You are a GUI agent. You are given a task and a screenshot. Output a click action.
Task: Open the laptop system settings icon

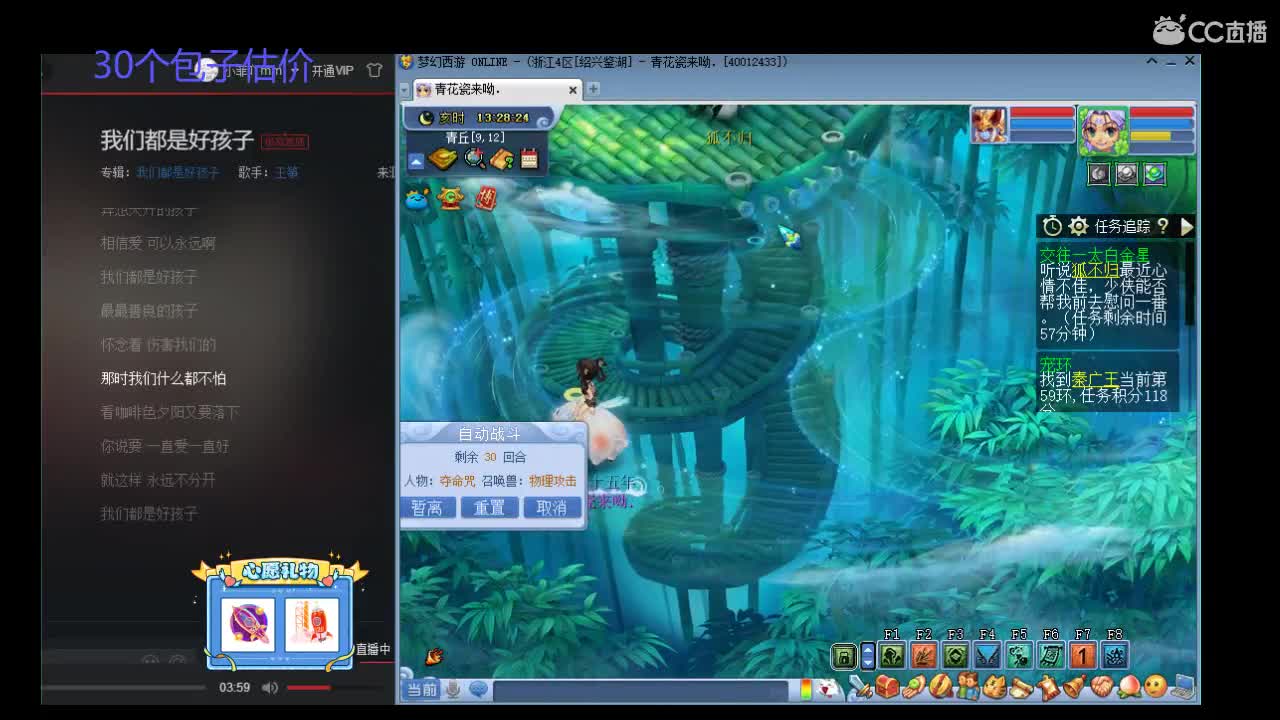click(1183, 688)
